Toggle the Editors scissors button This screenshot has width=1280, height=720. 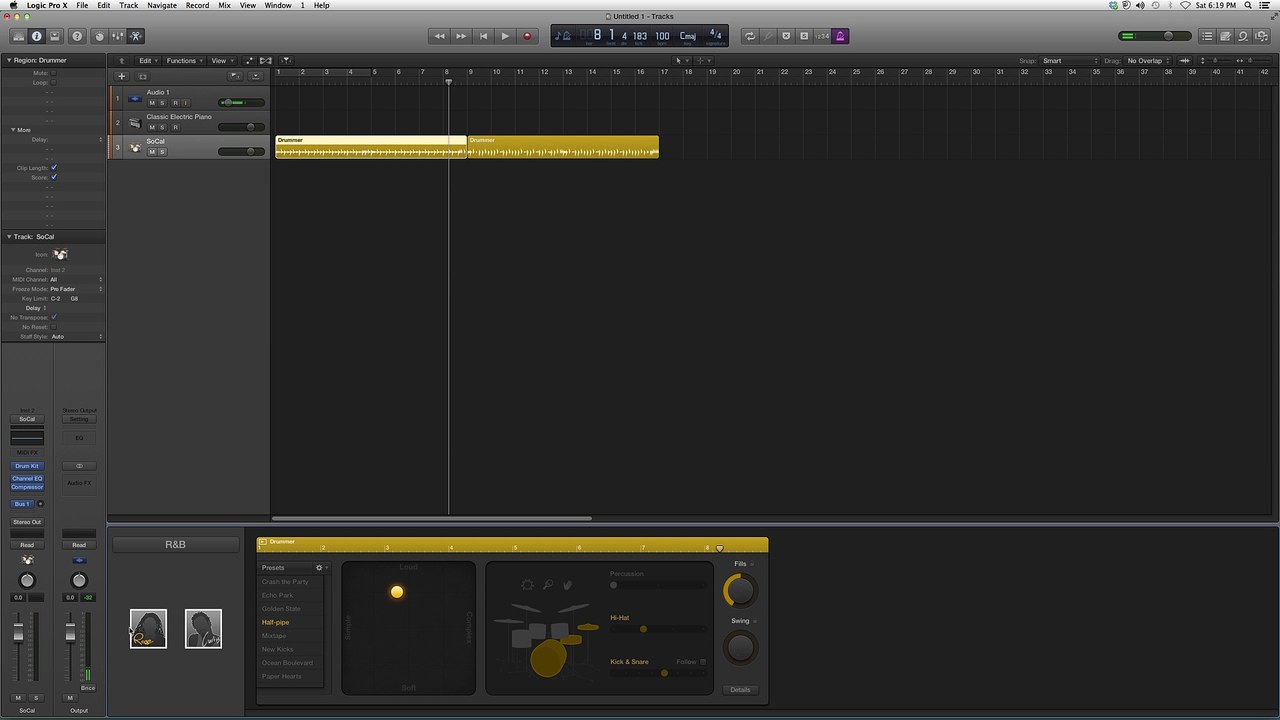(136, 36)
